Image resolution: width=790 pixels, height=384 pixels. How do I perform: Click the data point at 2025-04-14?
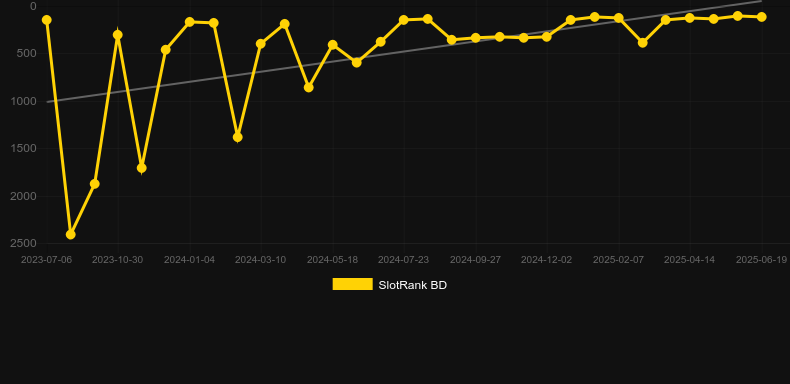tap(690, 18)
